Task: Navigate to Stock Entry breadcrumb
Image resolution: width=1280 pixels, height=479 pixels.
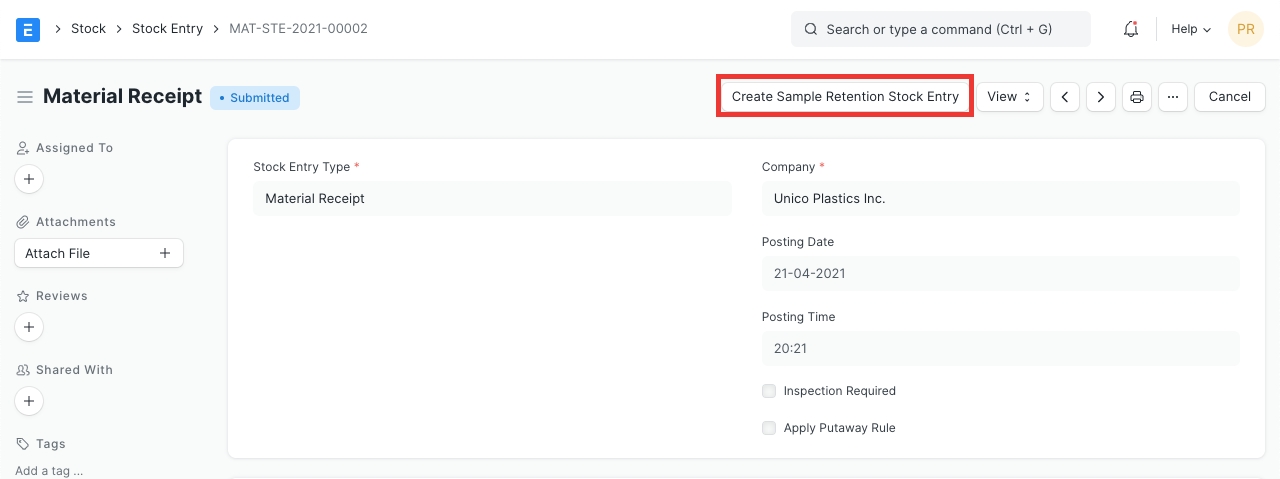Action: (167, 29)
